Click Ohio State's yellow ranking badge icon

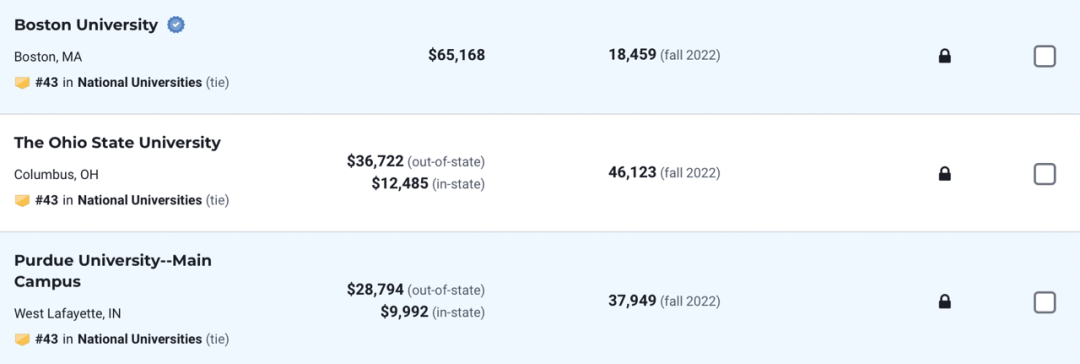point(22,201)
